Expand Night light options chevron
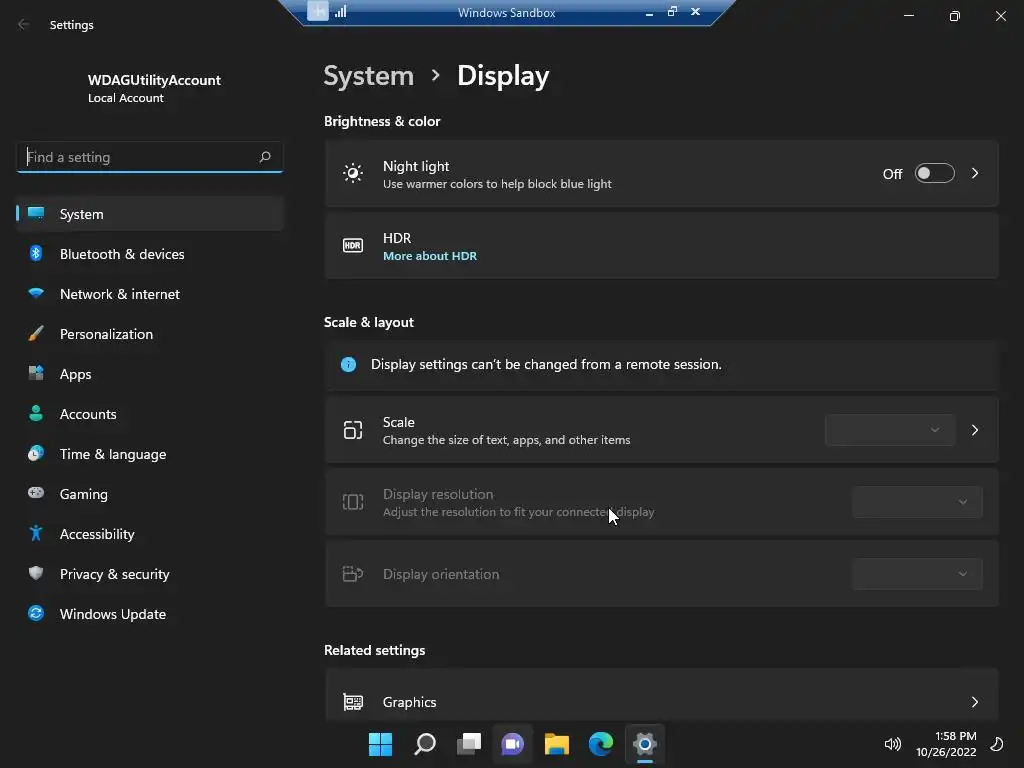Viewport: 1024px width, 768px height. 975,174
